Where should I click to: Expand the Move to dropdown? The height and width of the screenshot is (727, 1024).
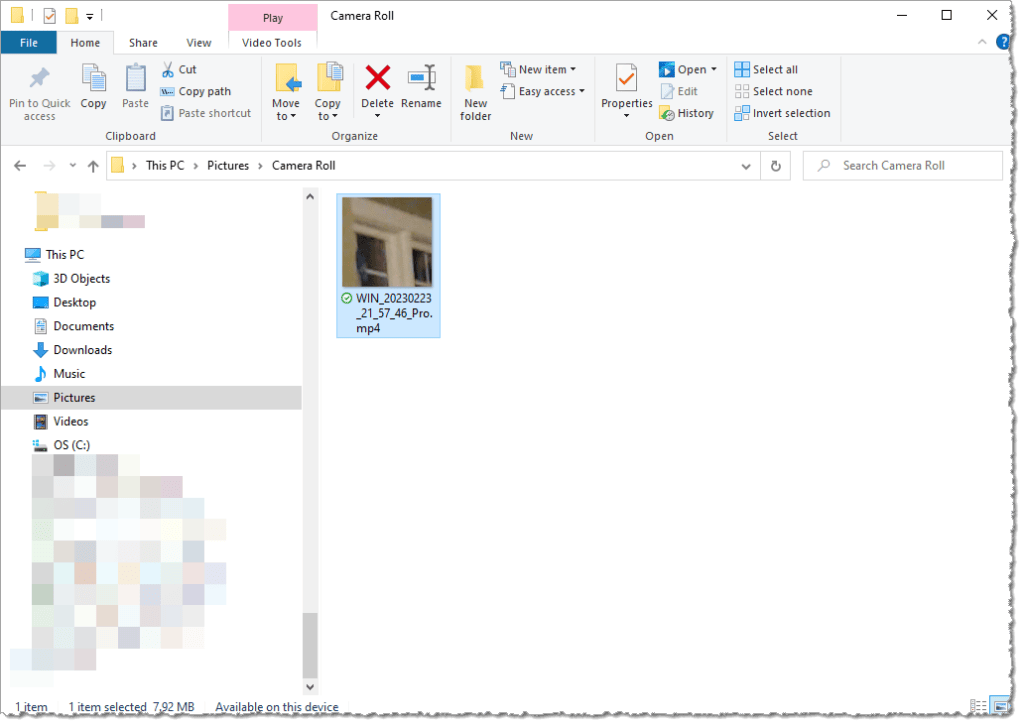click(285, 116)
